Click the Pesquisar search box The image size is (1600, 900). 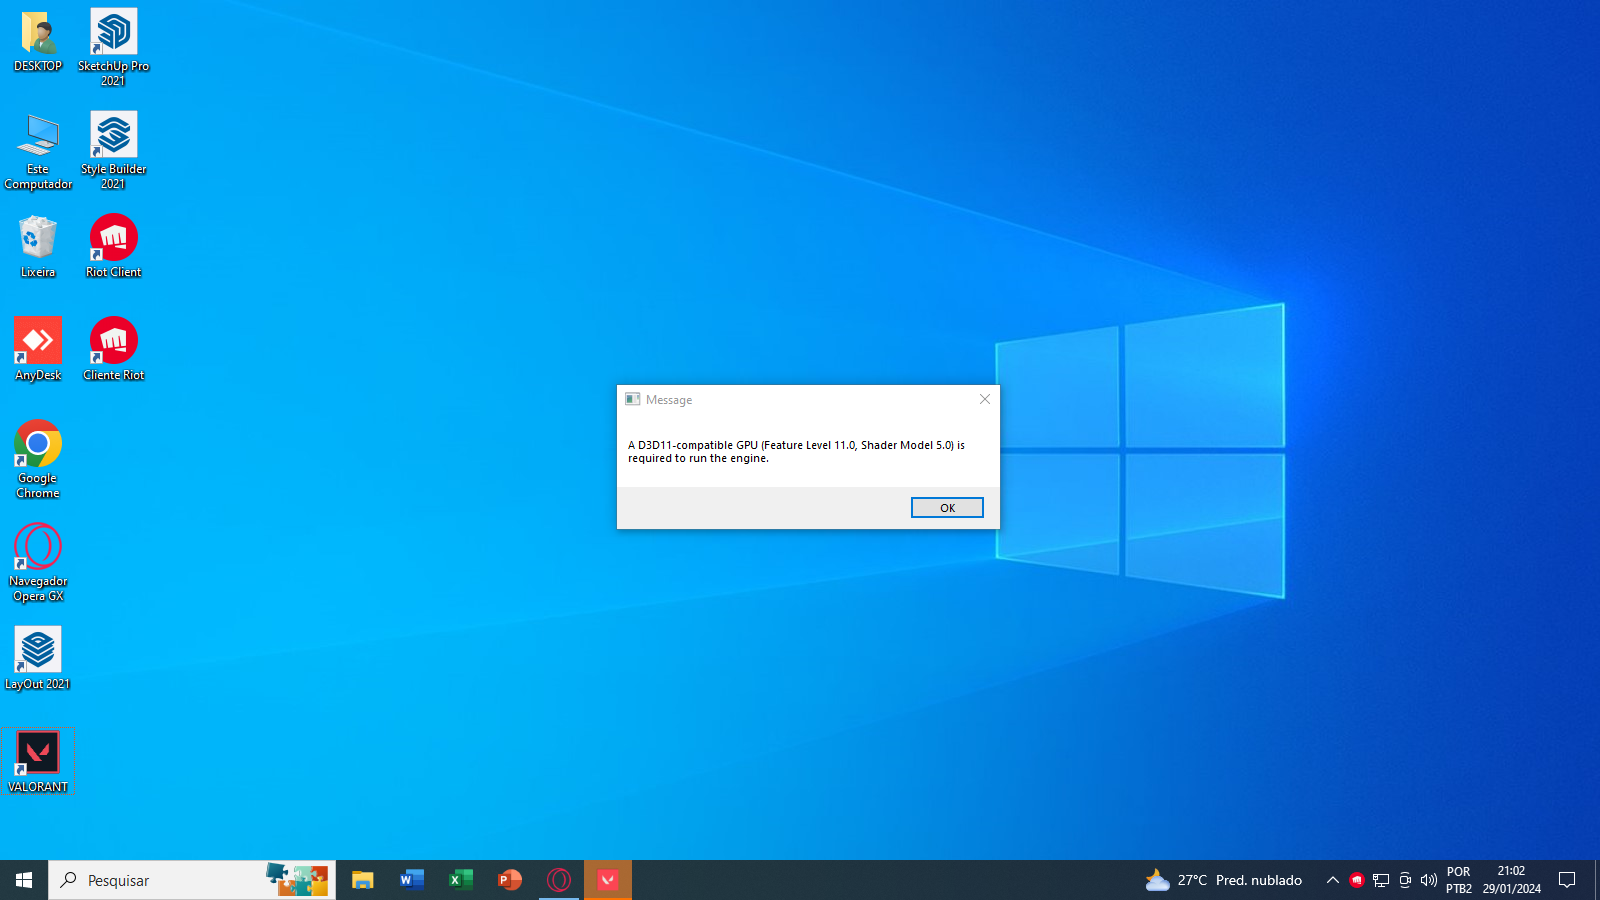click(192, 880)
